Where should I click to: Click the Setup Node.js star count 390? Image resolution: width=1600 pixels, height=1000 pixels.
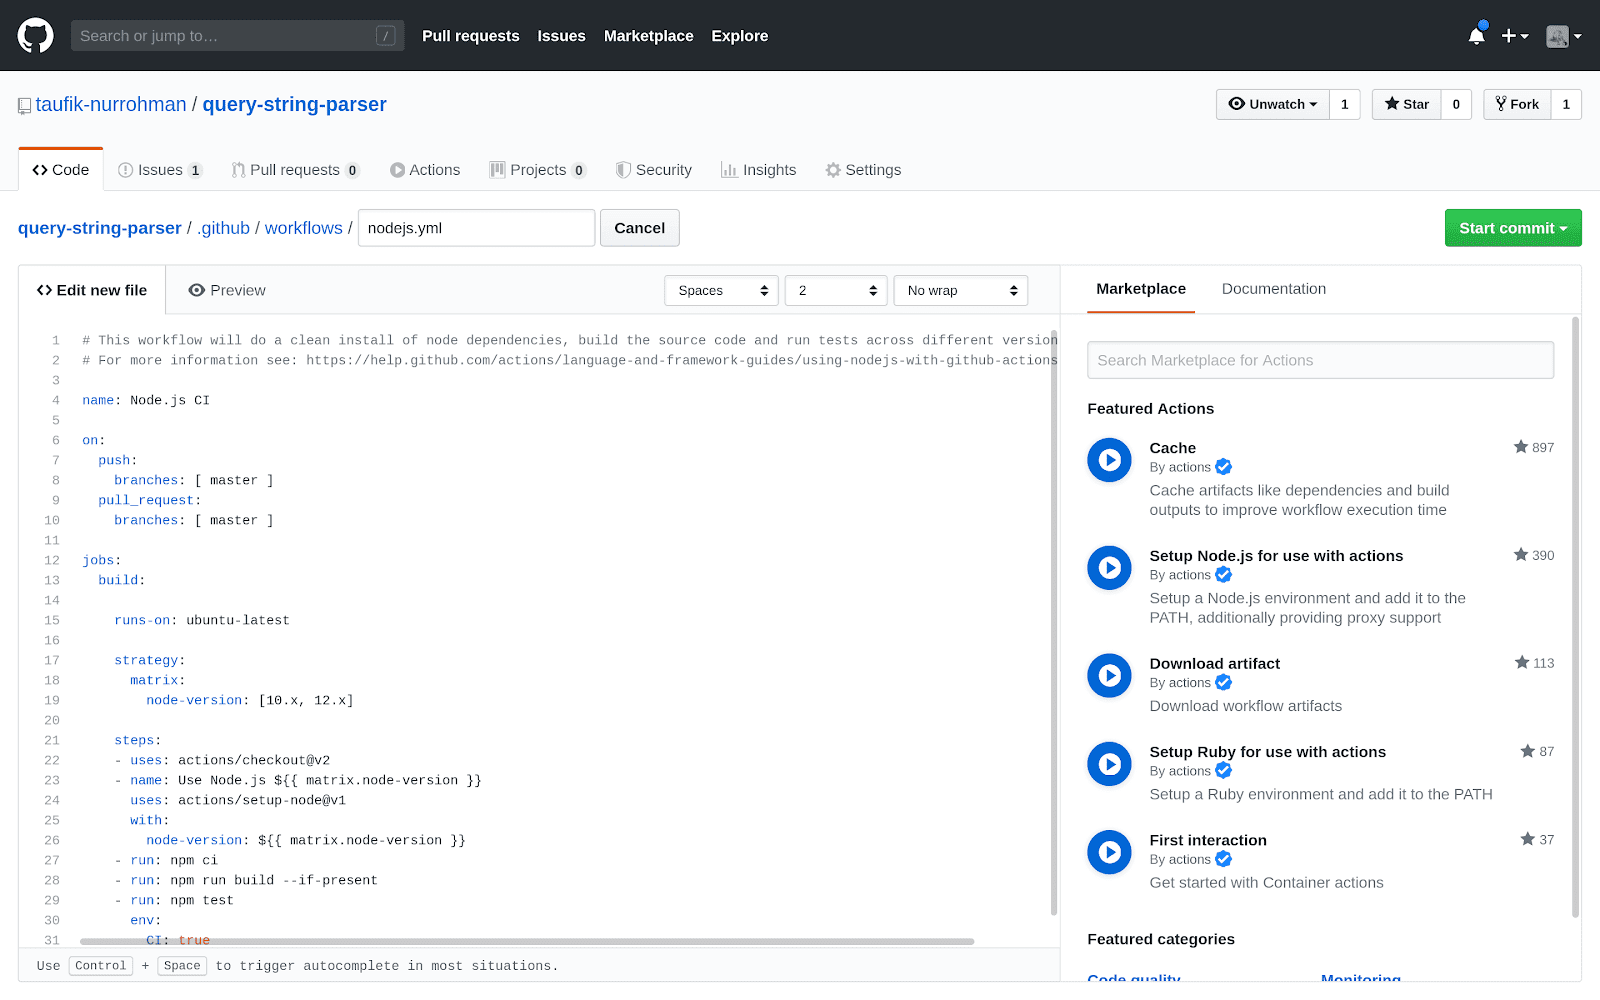click(1534, 555)
